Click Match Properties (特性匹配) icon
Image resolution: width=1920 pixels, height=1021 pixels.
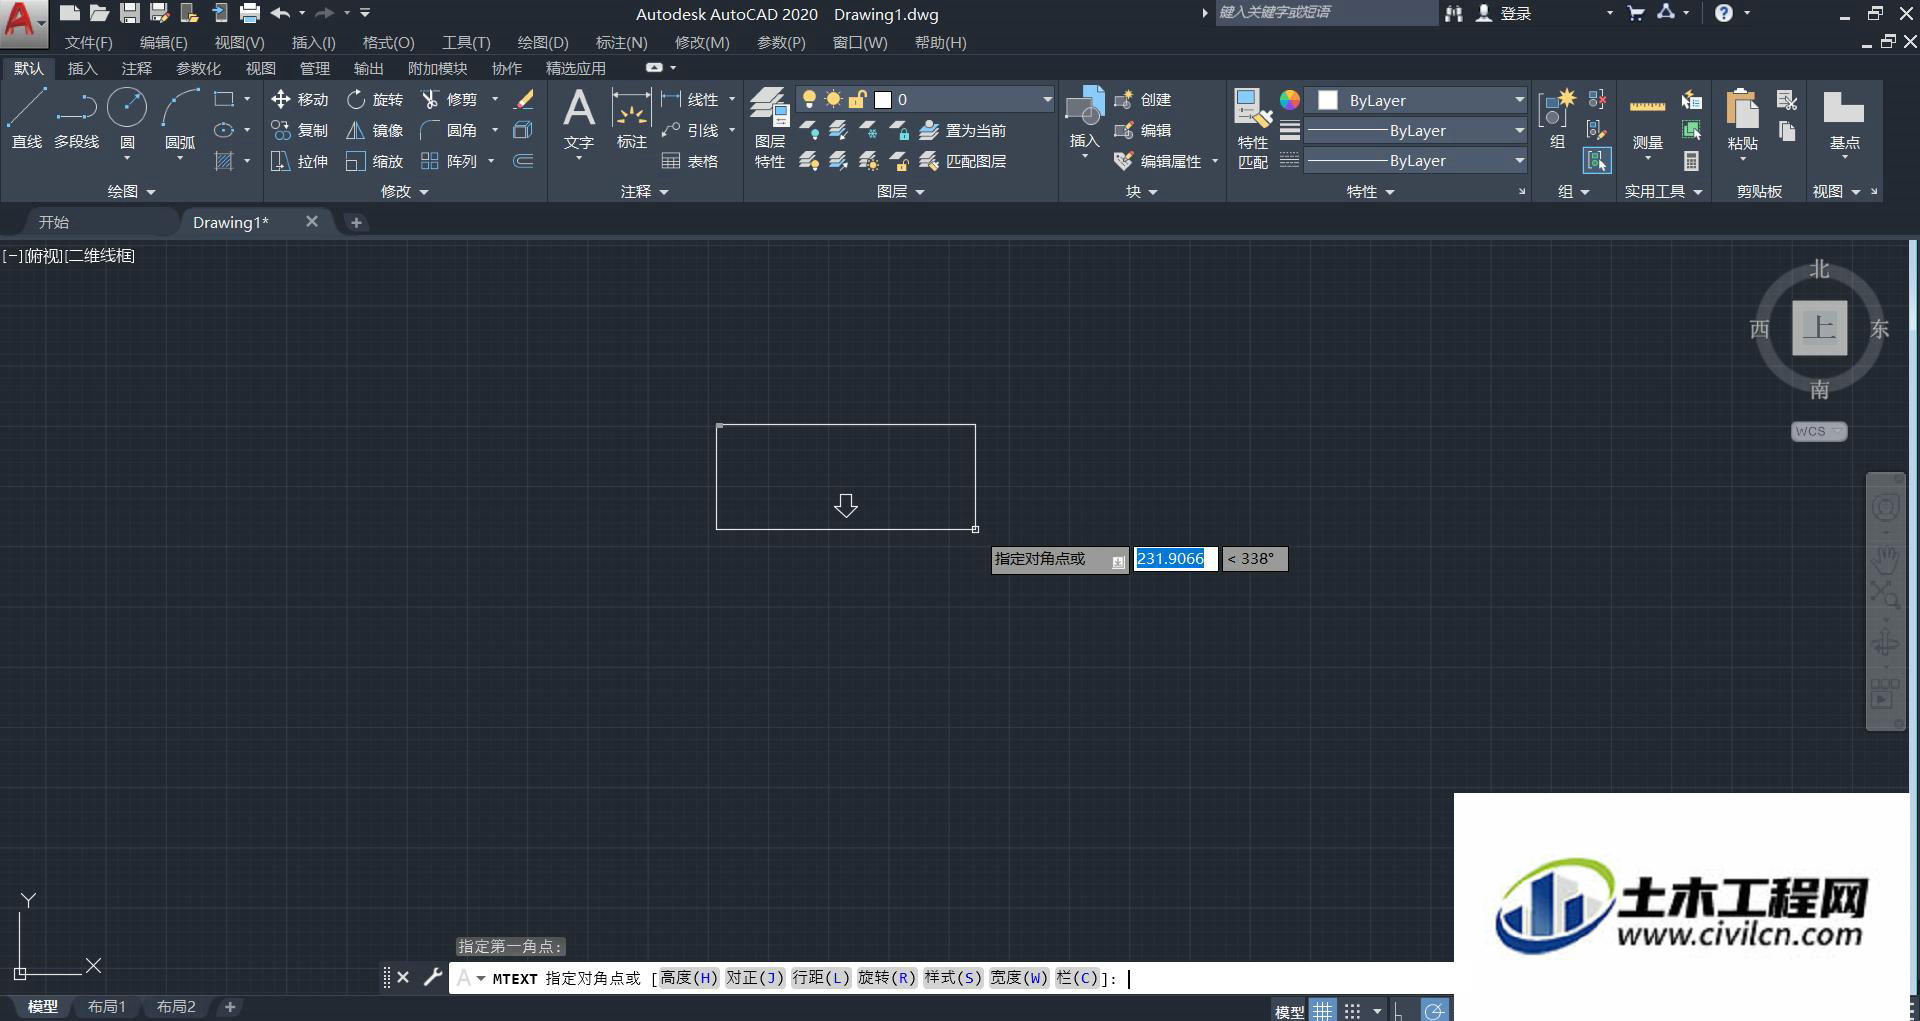[1252, 128]
